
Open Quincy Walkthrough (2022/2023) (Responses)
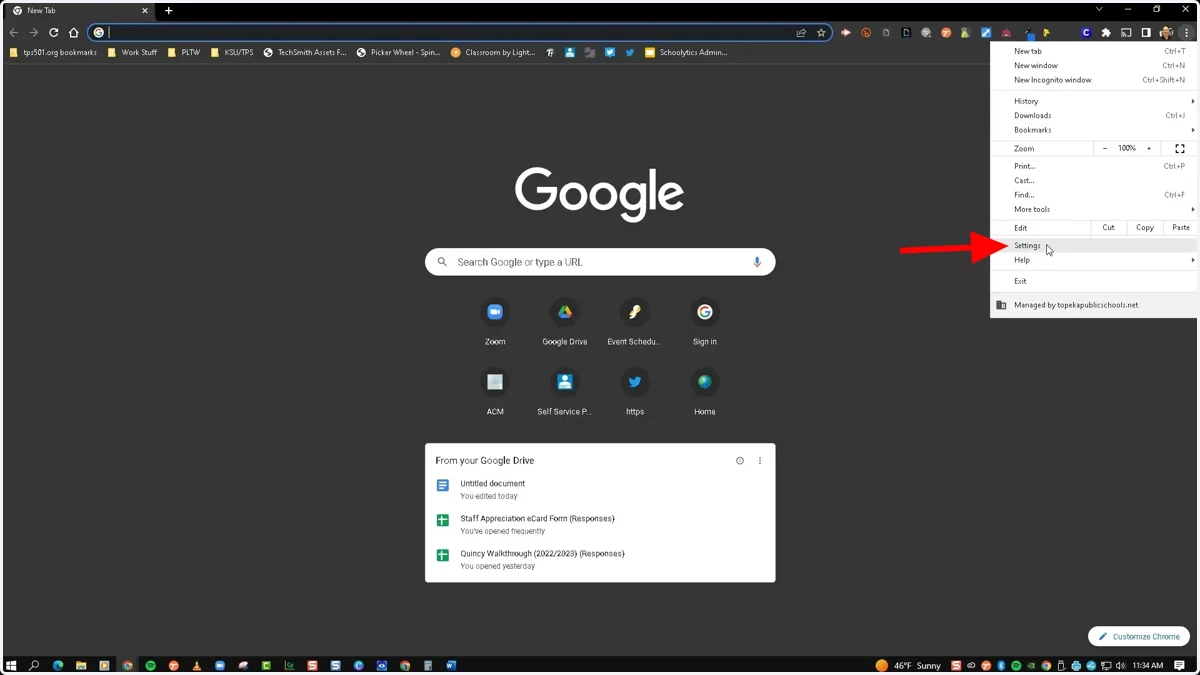[x=600, y=559]
